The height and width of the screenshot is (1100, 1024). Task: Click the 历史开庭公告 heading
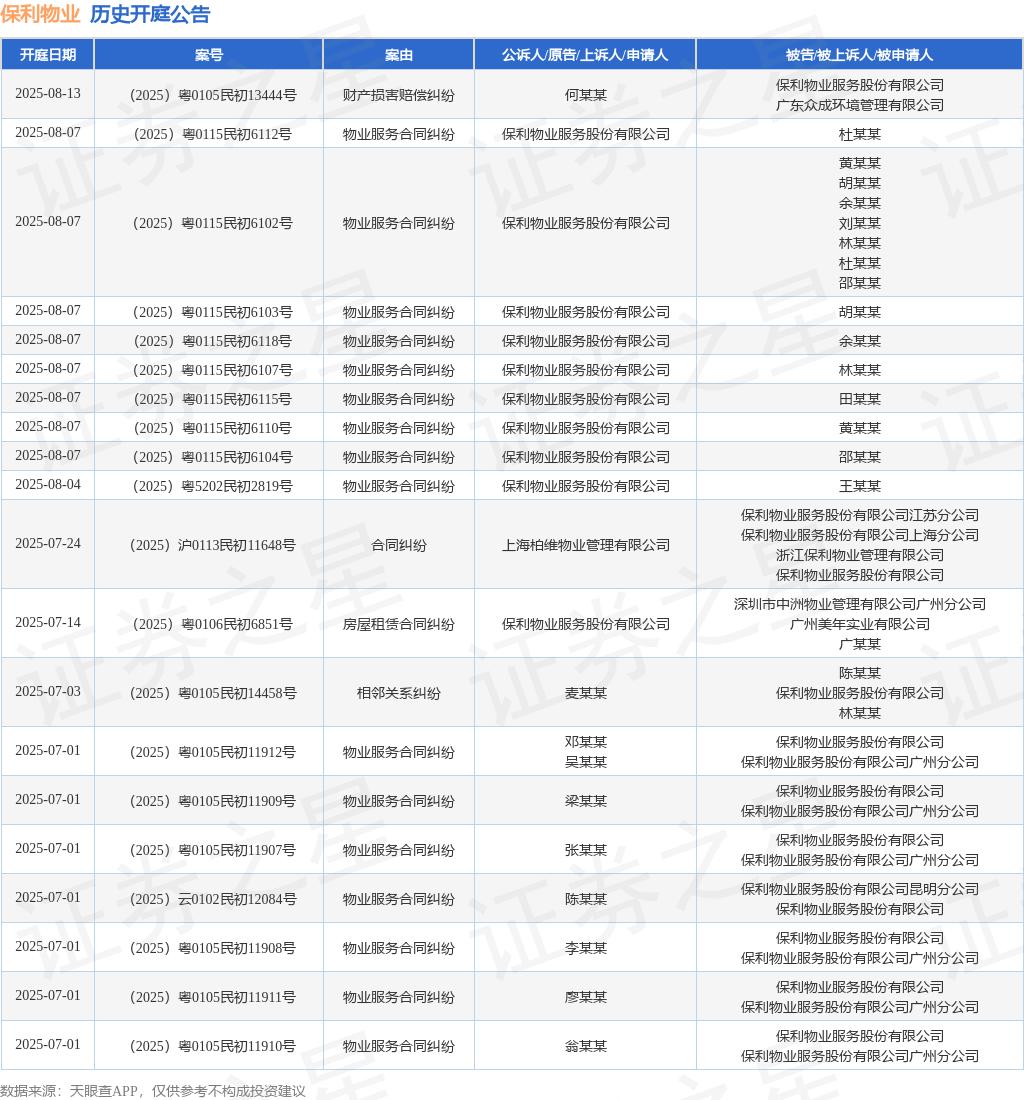coord(150,14)
